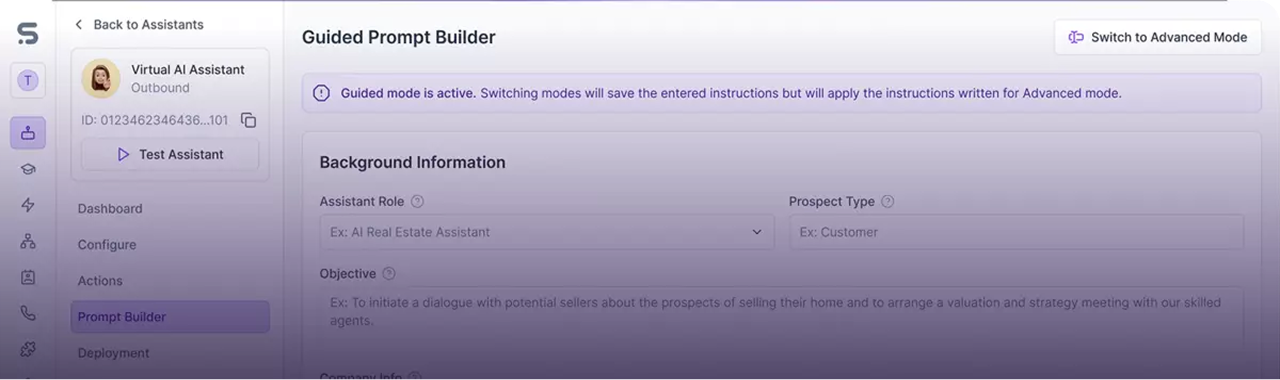The image size is (1280, 380).
Task: Select the assistants robot icon in the sidebar
Action: 28,132
